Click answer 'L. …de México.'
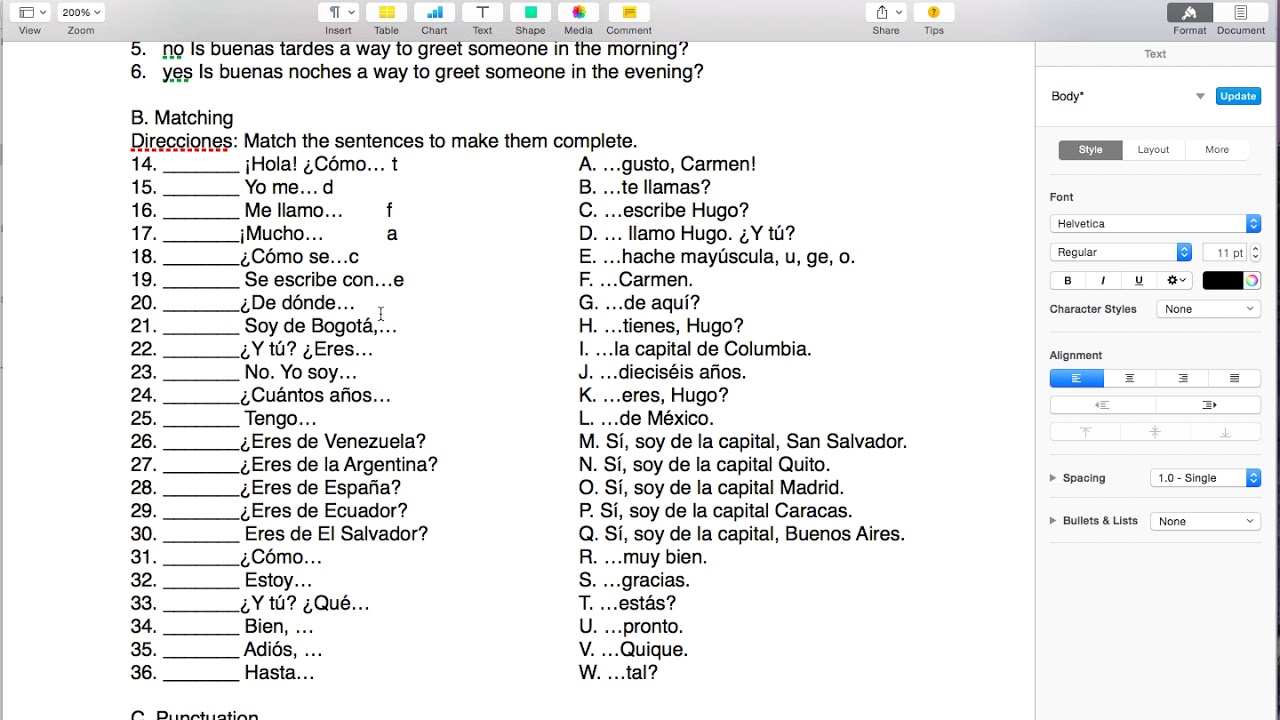This screenshot has height=720, width=1280. (x=646, y=418)
